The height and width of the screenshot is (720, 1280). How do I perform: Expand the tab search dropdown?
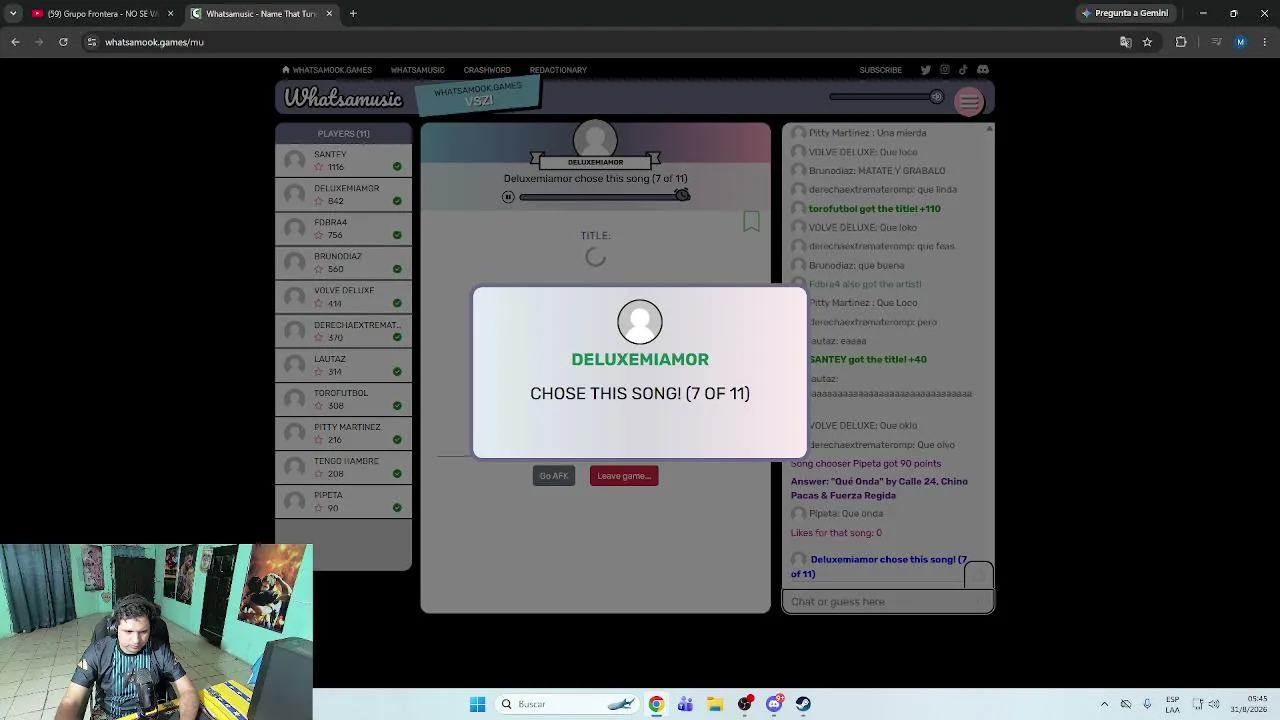(13, 13)
